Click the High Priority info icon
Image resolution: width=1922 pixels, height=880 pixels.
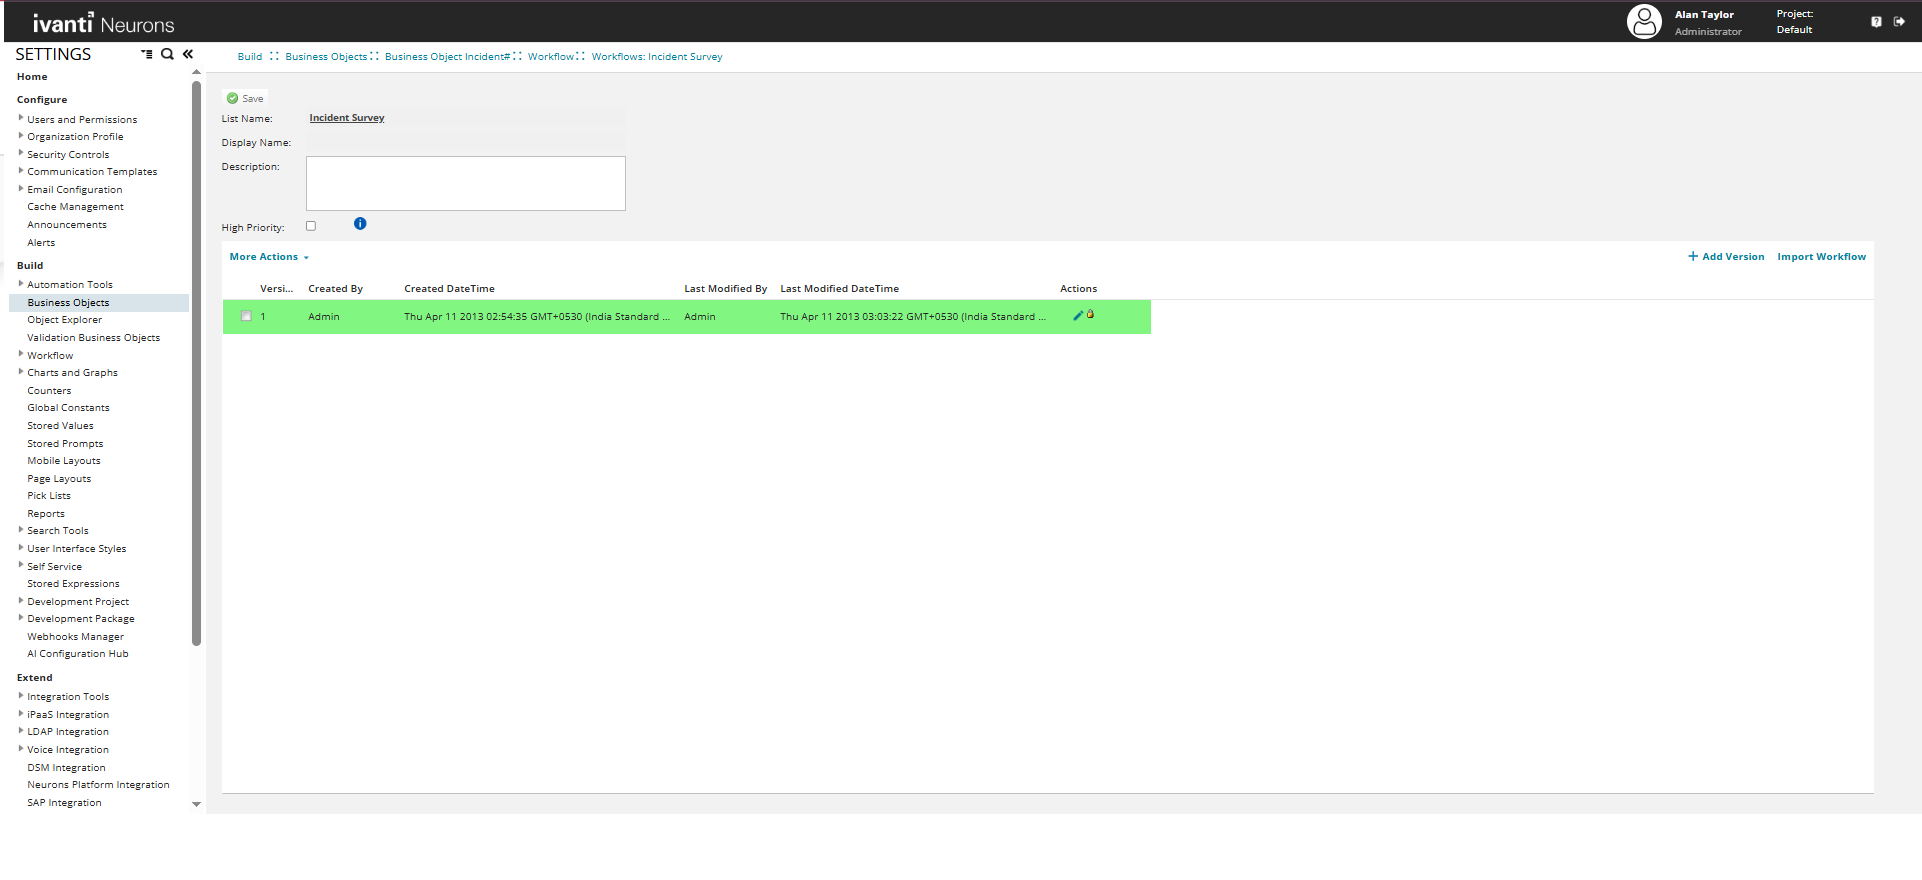click(360, 224)
